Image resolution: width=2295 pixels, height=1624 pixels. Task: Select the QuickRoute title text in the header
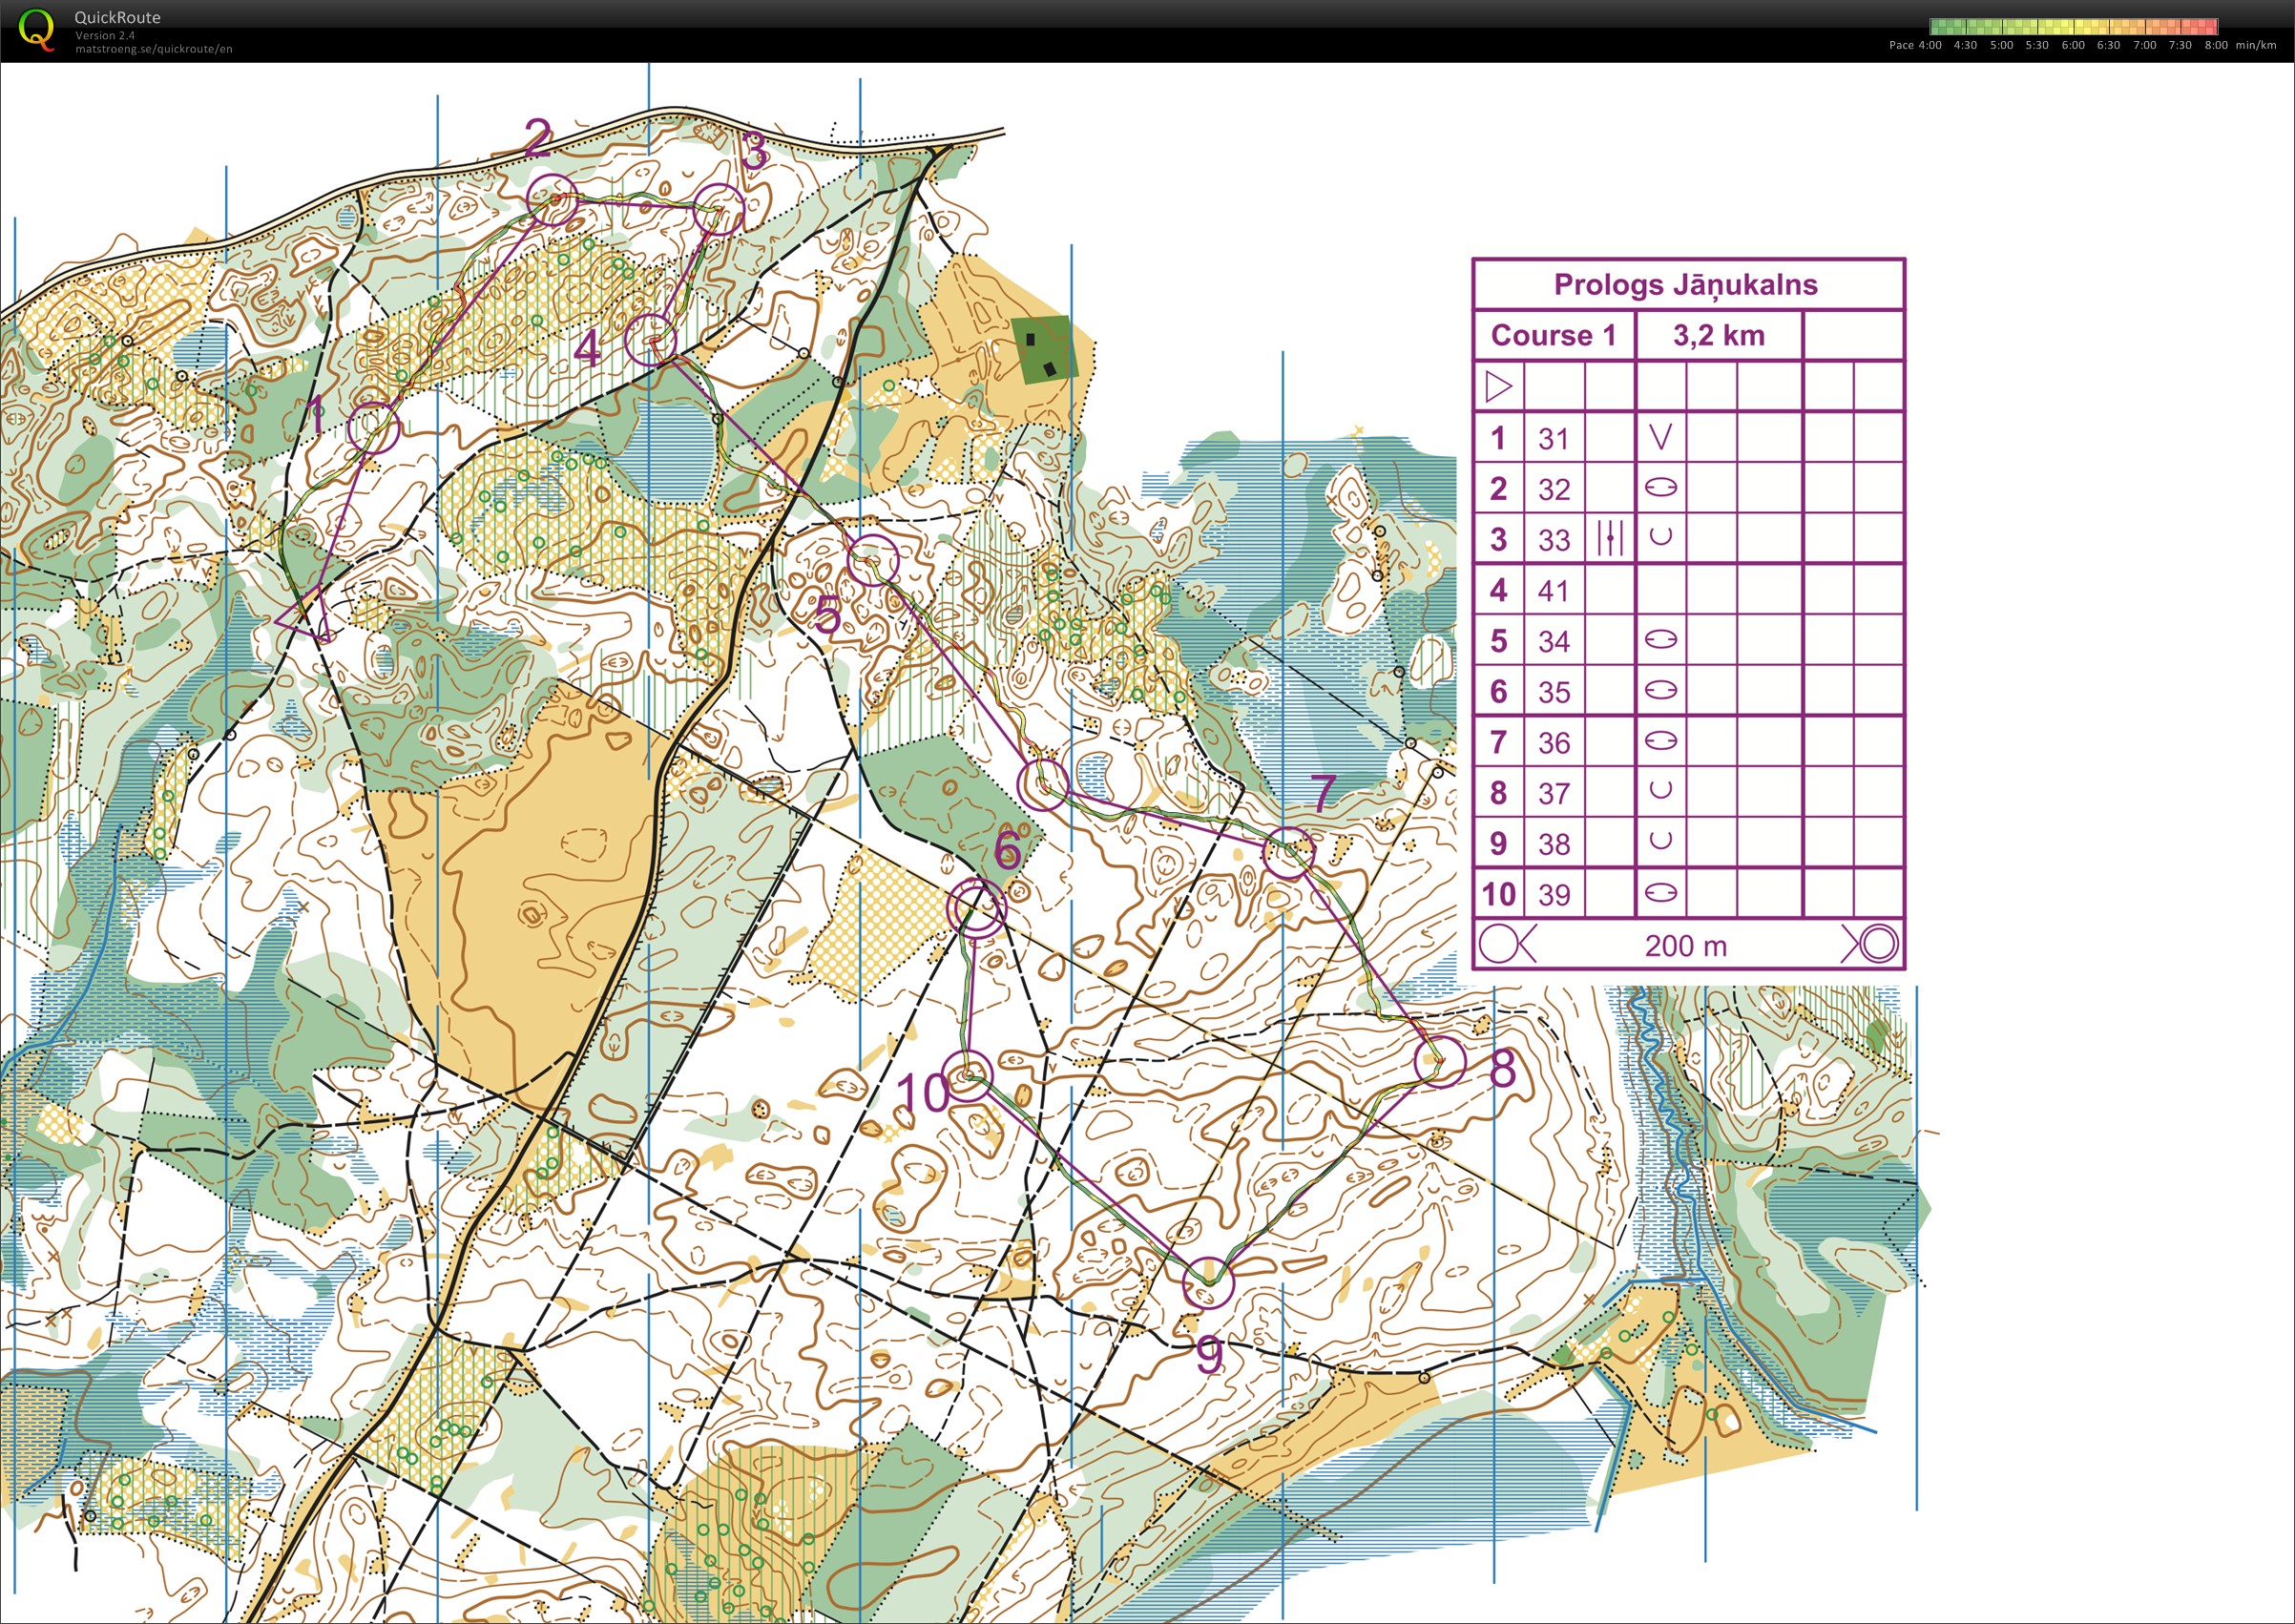[117, 17]
